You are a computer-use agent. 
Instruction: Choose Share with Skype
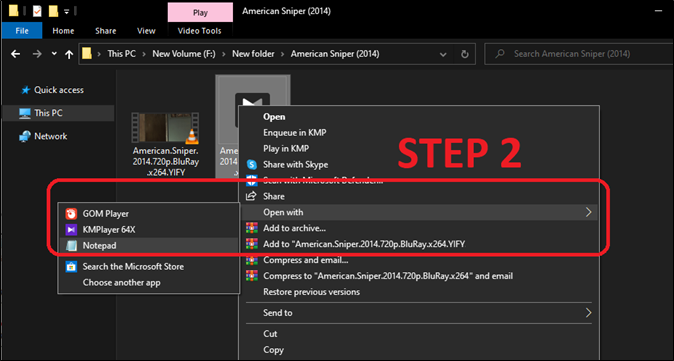point(295,165)
